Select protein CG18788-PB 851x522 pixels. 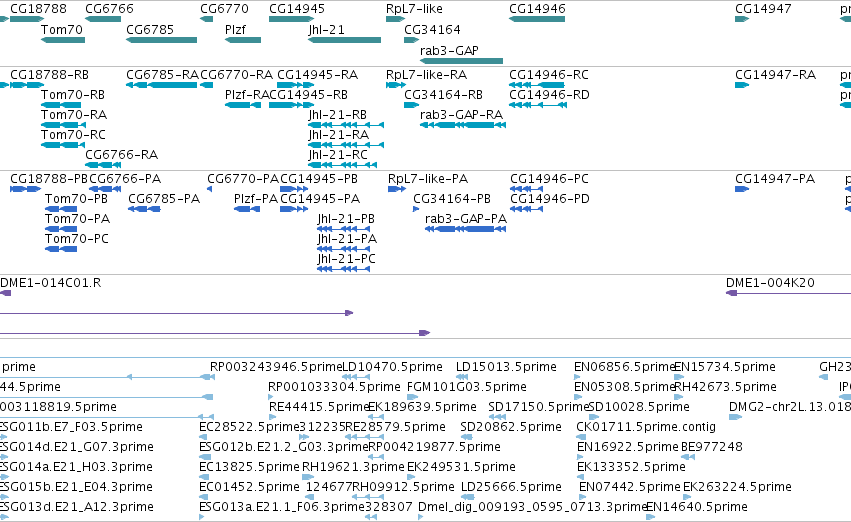(26, 189)
